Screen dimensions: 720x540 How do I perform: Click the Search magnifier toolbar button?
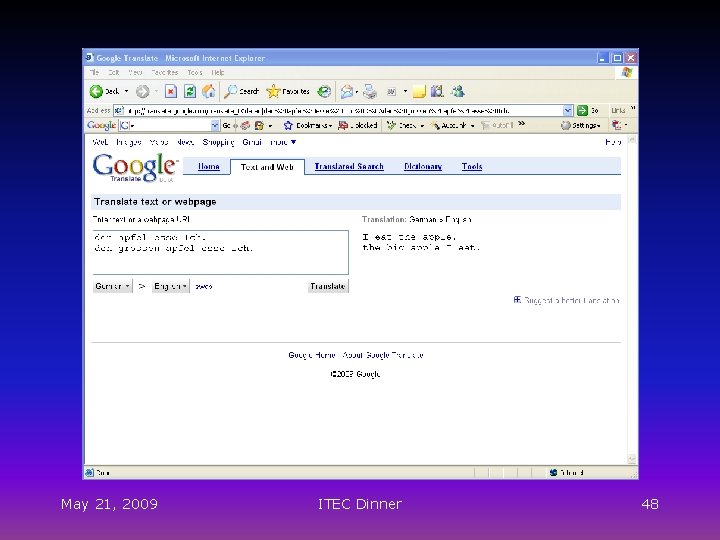pyautogui.click(x=242, y=91)
